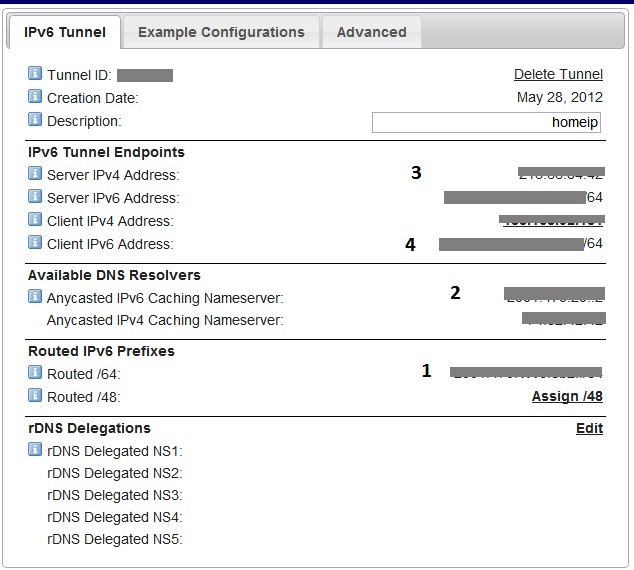Click info icon beside Tunnel ID
Viewport: 634px width, 570px height.
[x=35, y=75]
